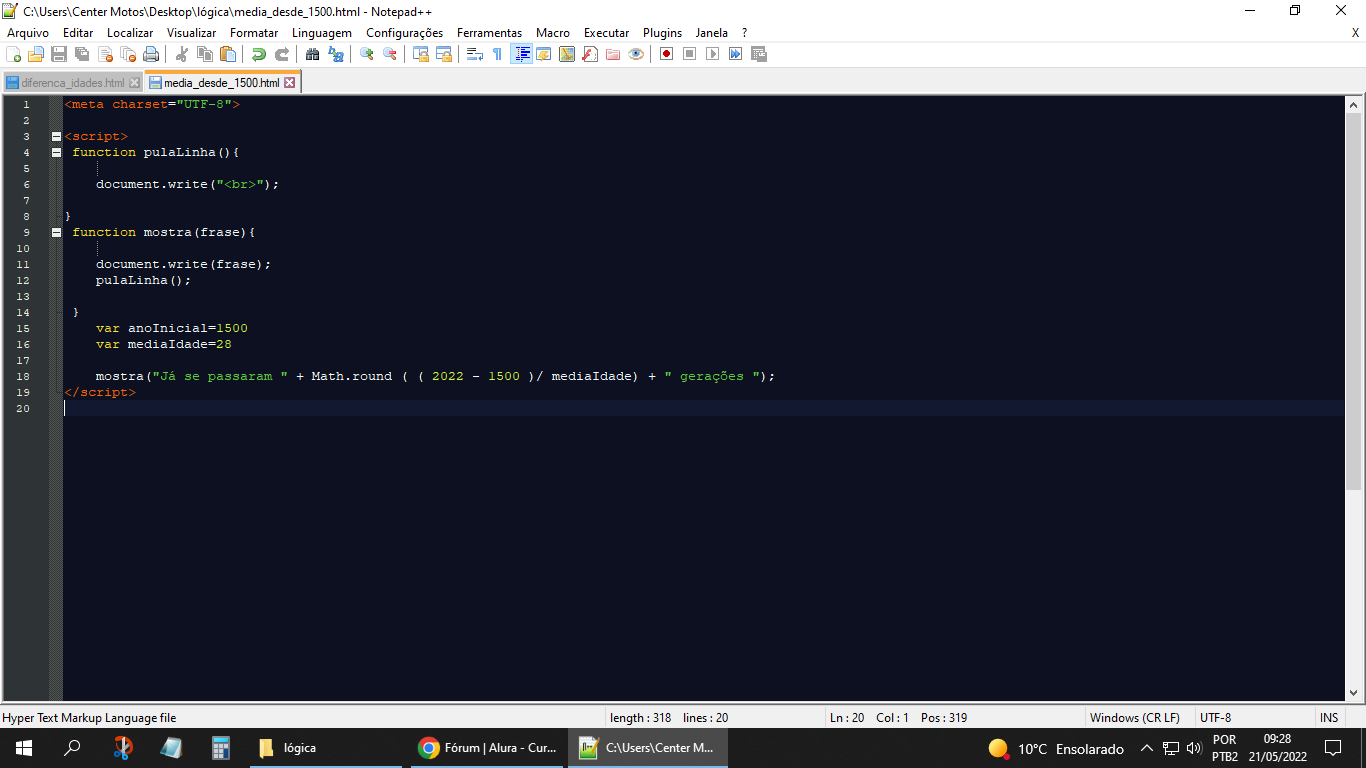Cut selection with the scissors icon
Image resolution: width=1366 pixels, height=768 pixels.
pyautogui.click(x=182, y=54)
